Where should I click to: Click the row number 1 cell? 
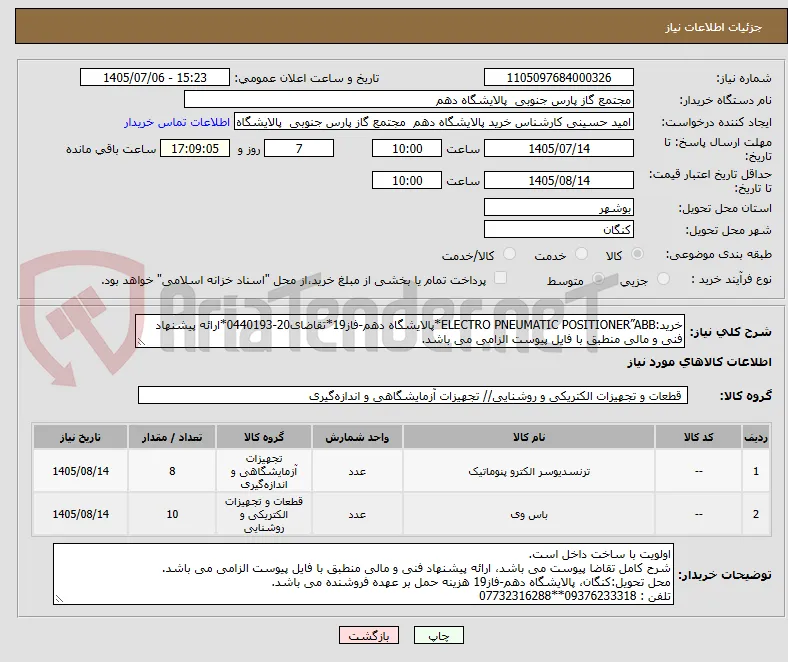[755, 471]
